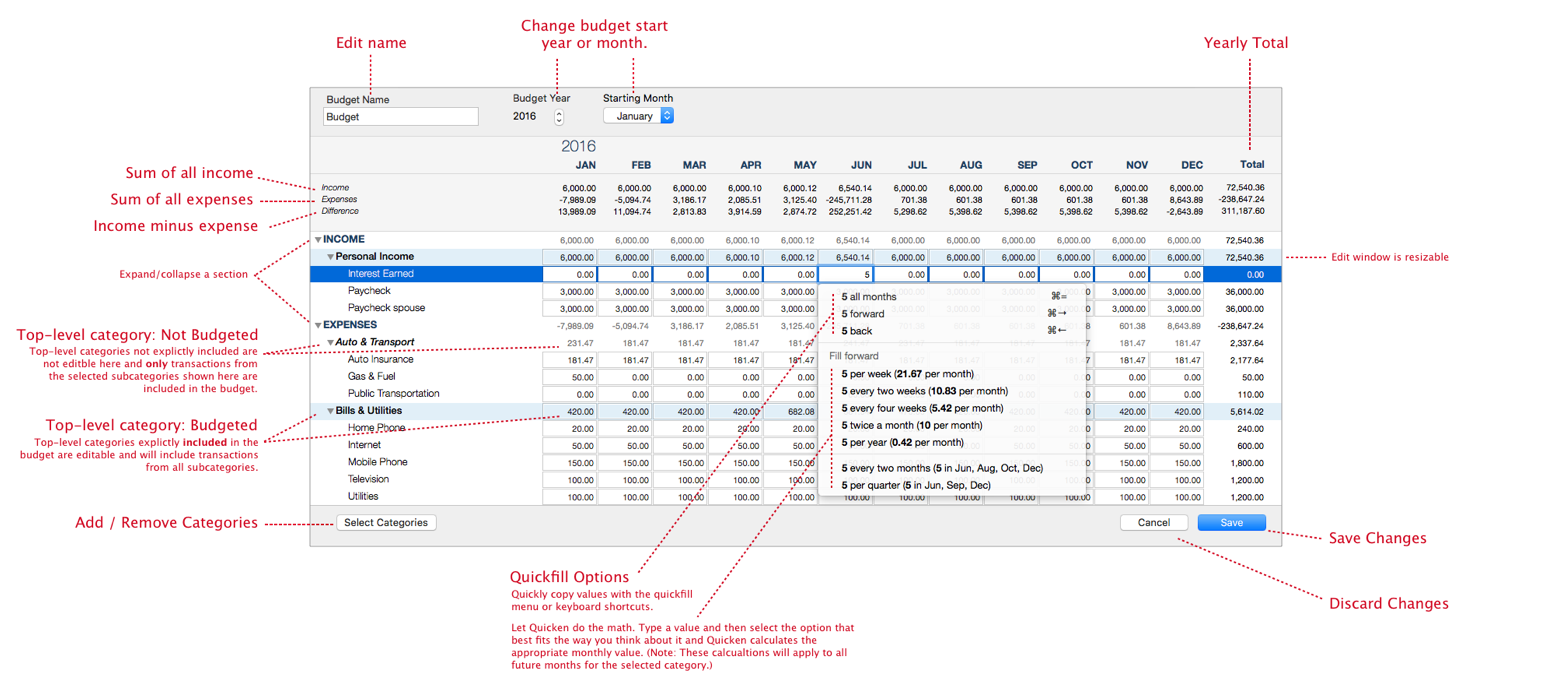Click Cancel to discard changes

click(x=1153, y=522)
